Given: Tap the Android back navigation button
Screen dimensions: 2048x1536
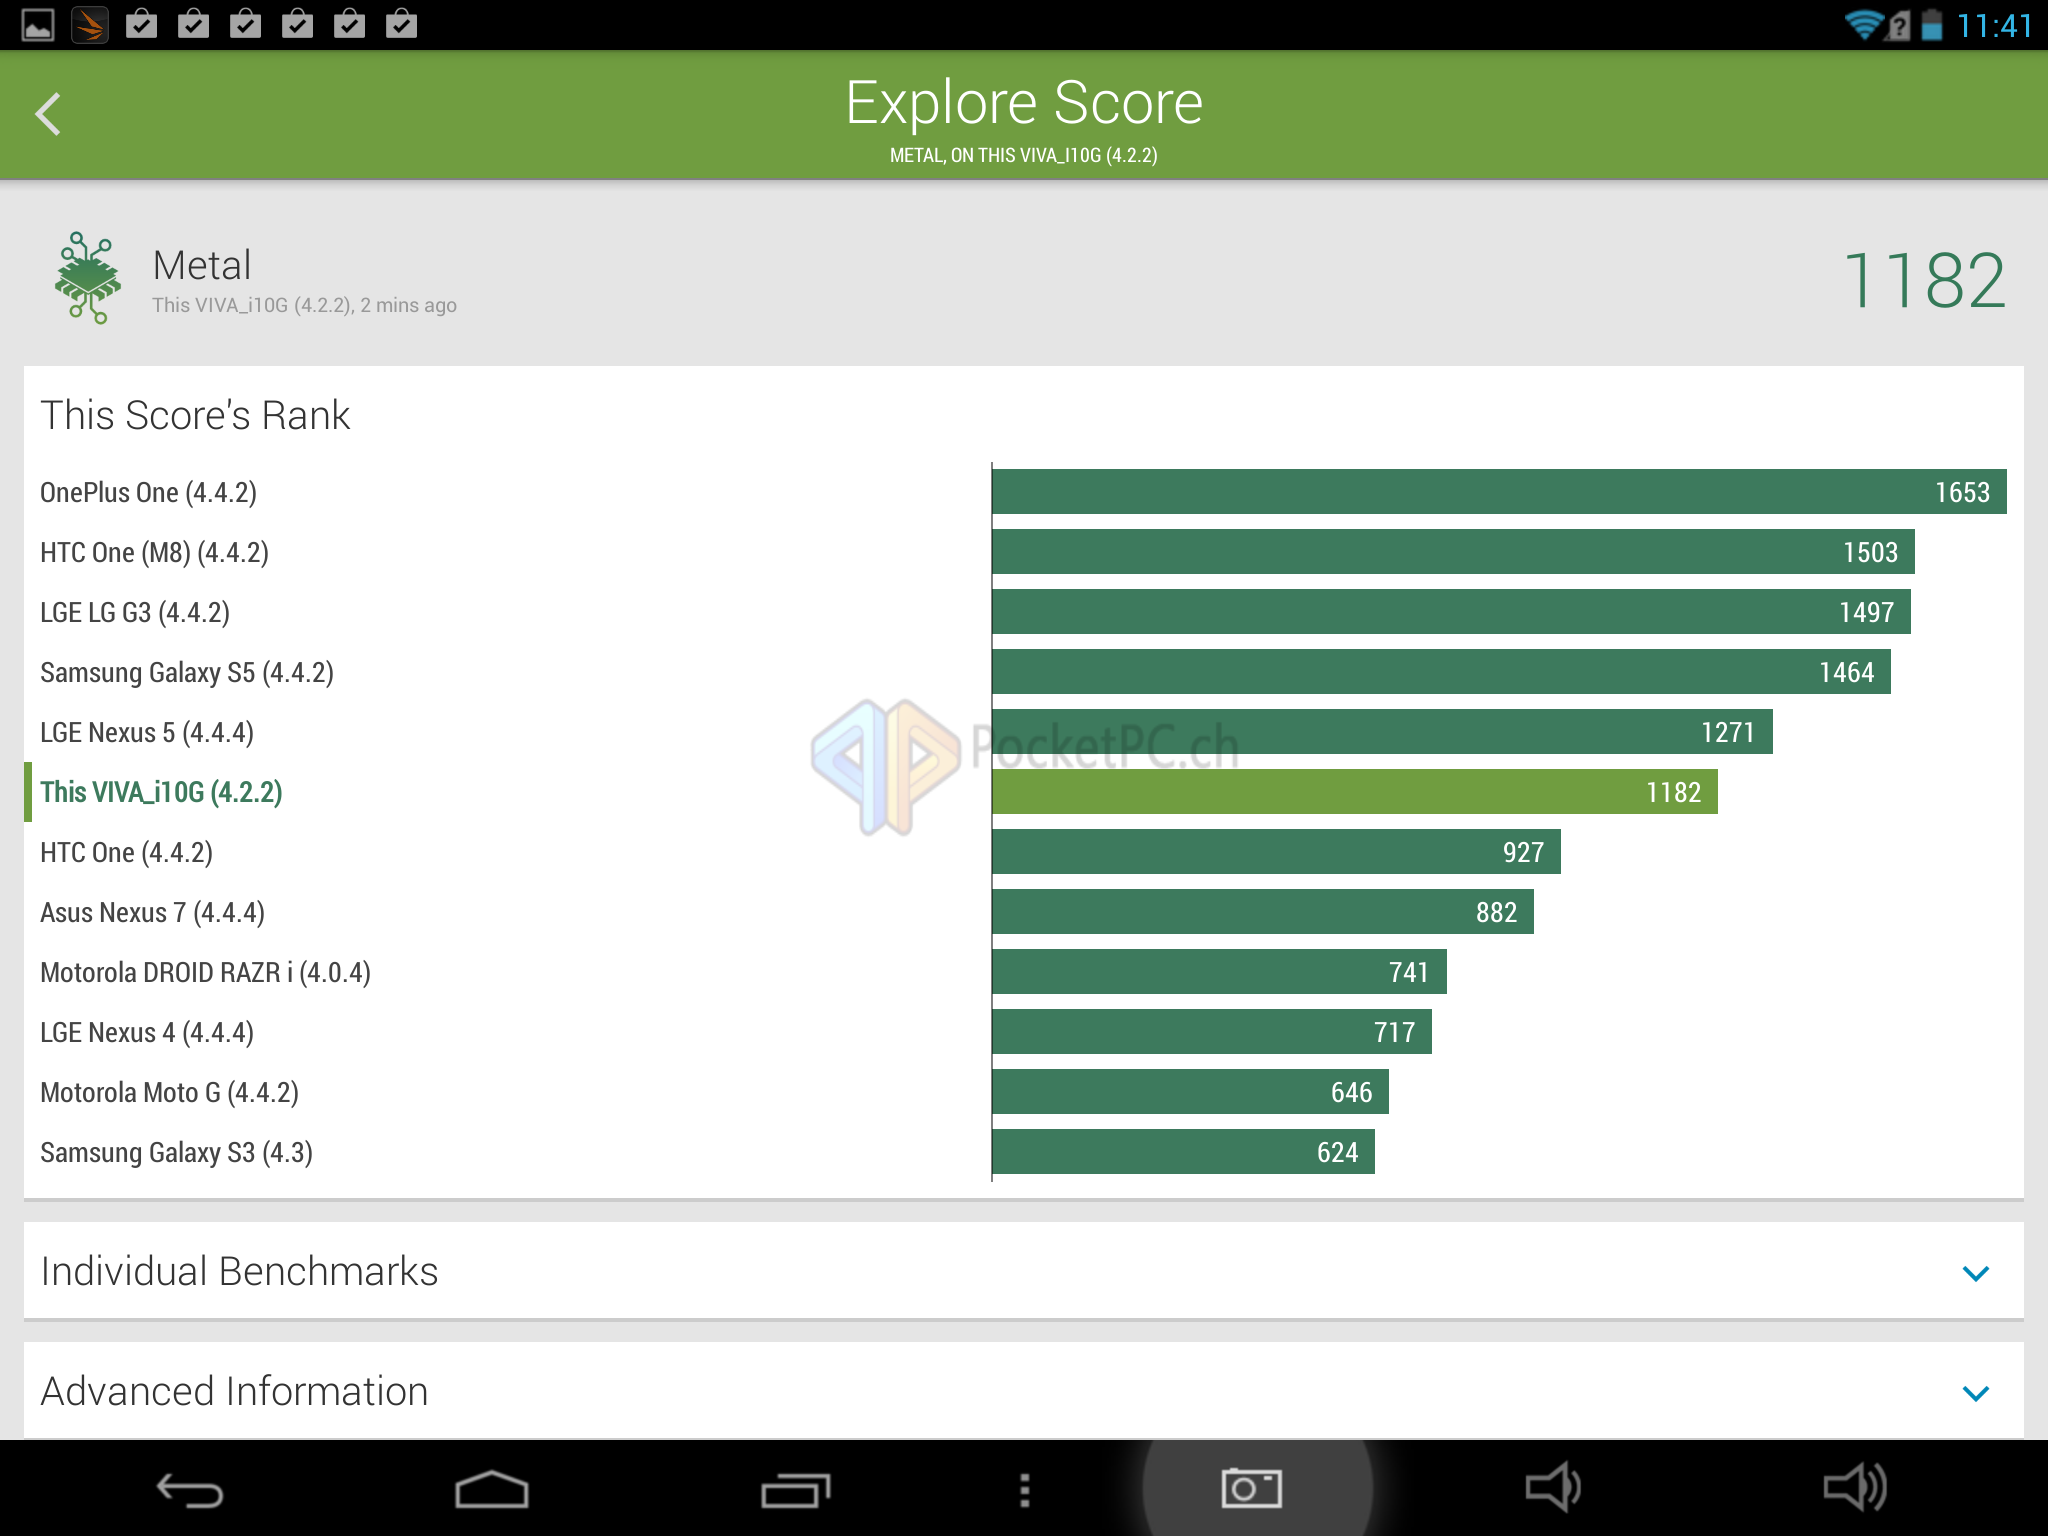Looking at the screenshot, I should pos(190,1490).
